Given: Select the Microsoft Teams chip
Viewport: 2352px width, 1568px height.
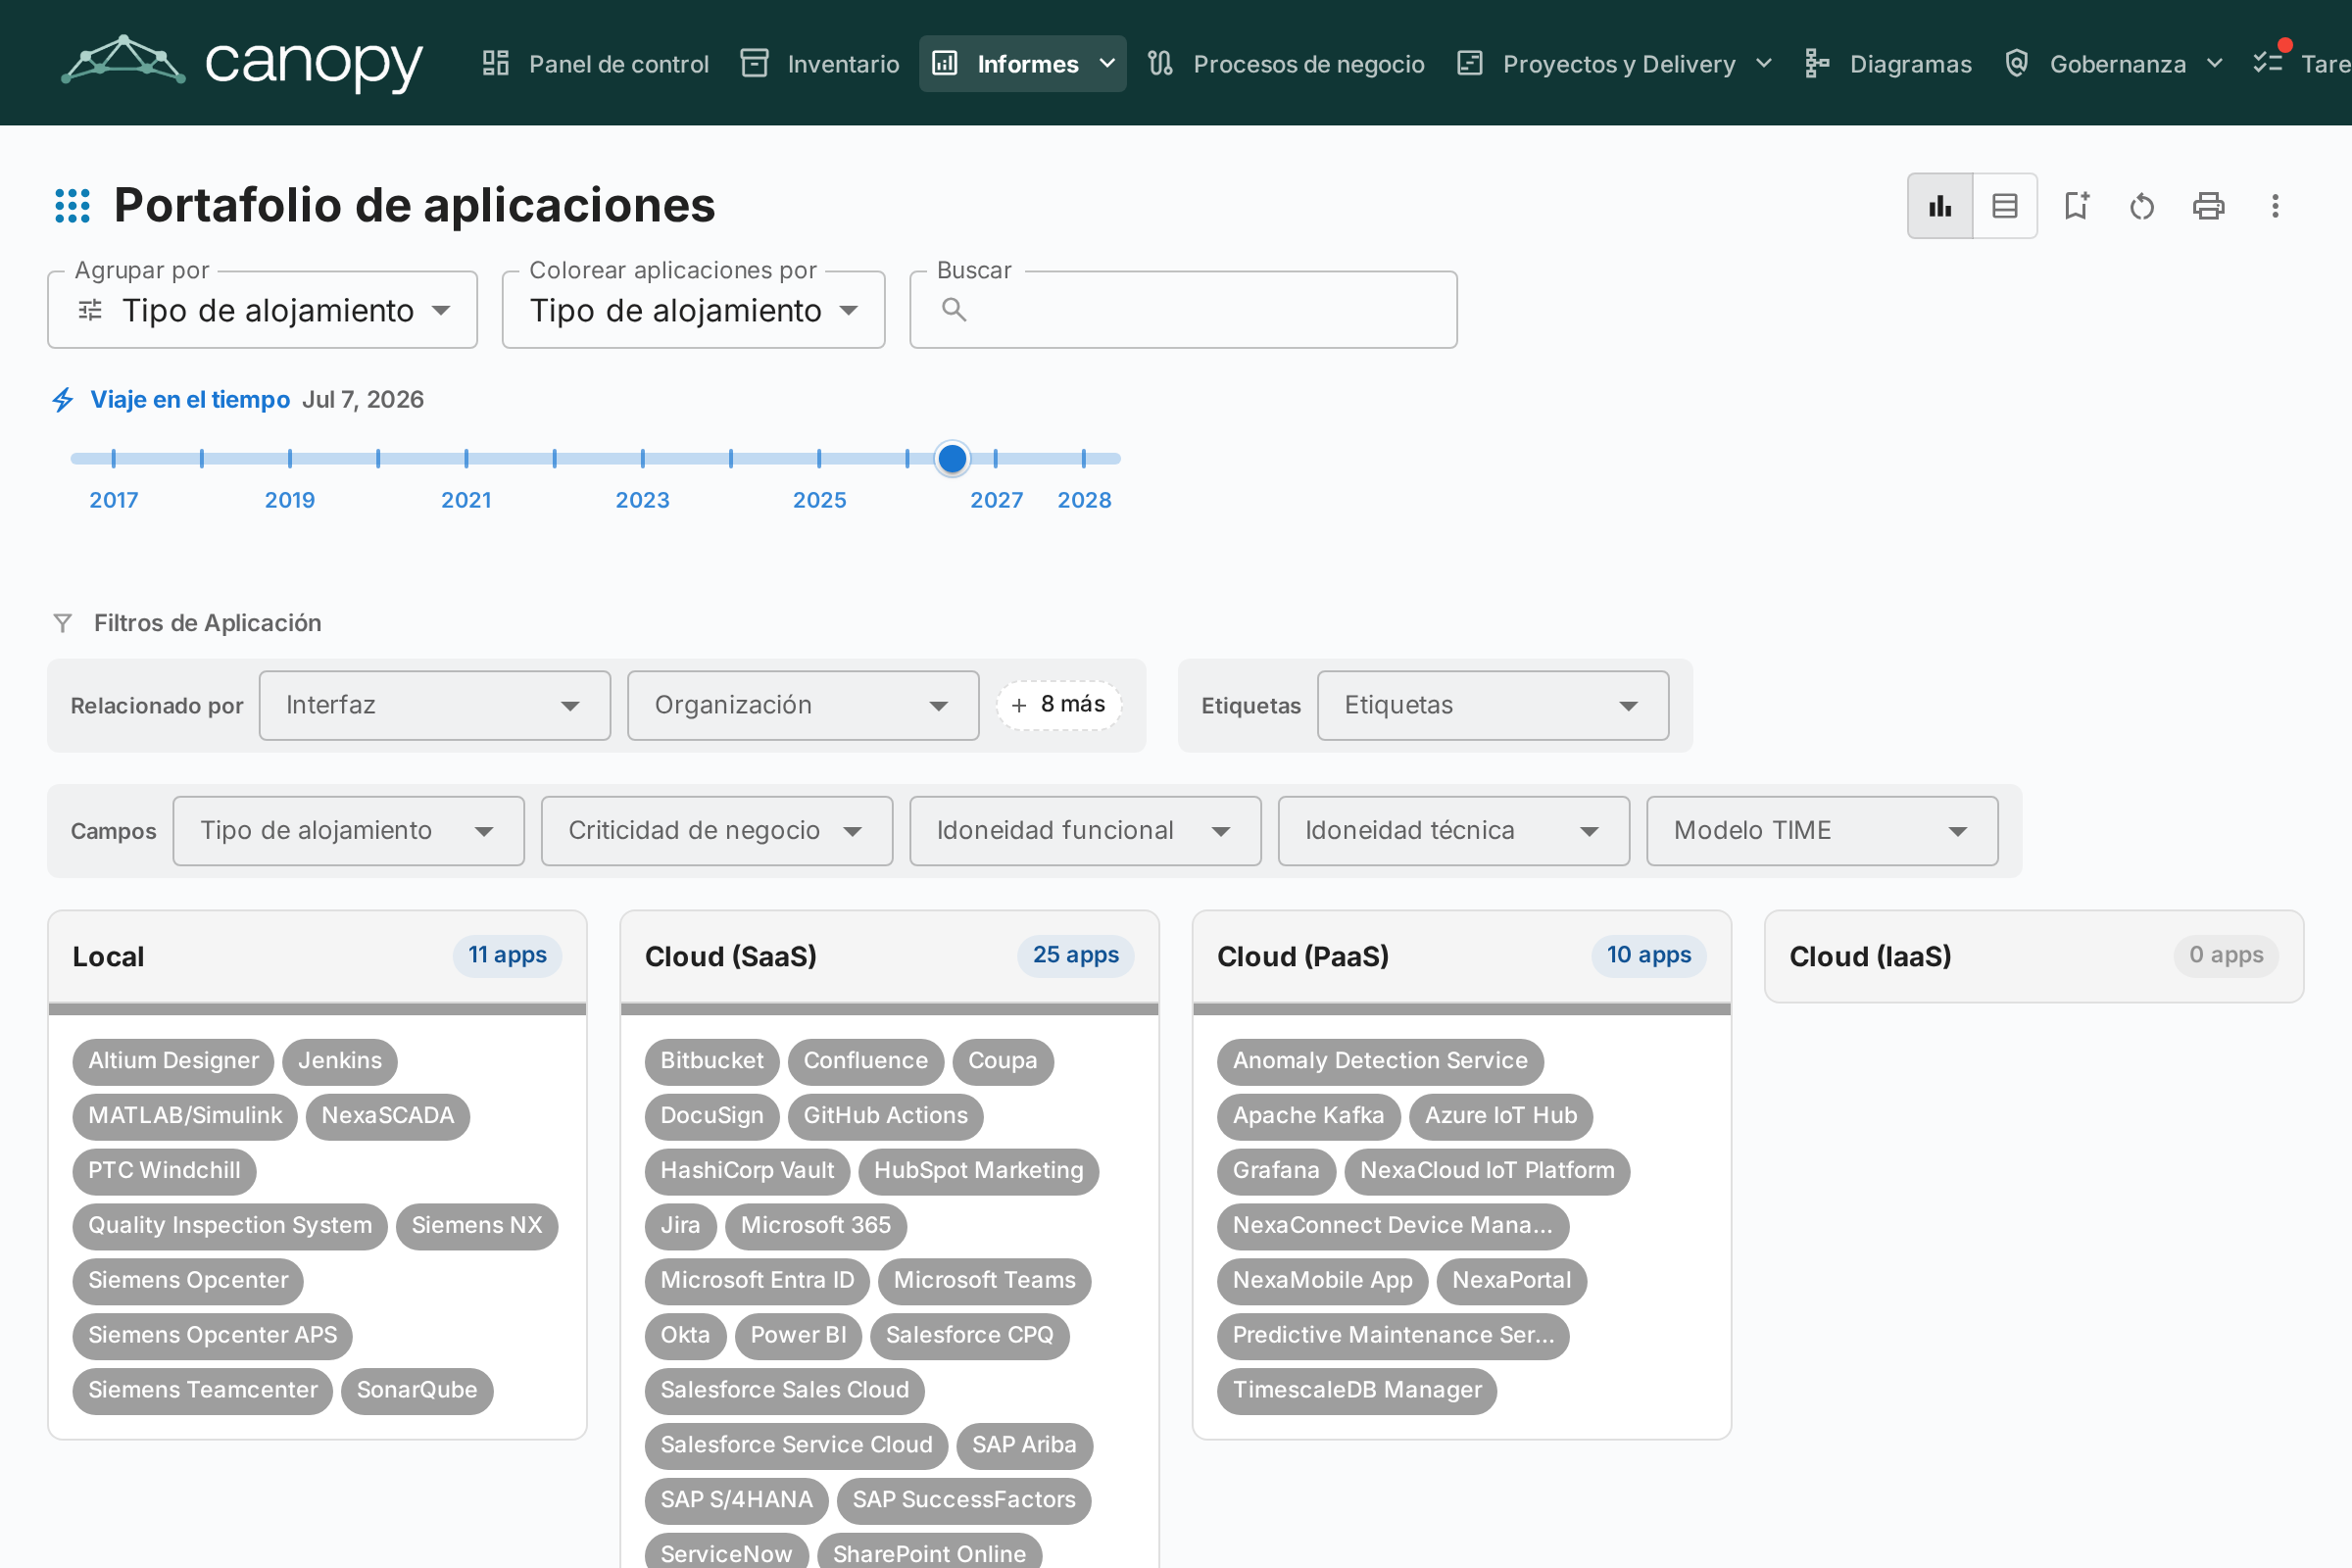Looking at the screenshot, I should click(x=985, y=1281).
